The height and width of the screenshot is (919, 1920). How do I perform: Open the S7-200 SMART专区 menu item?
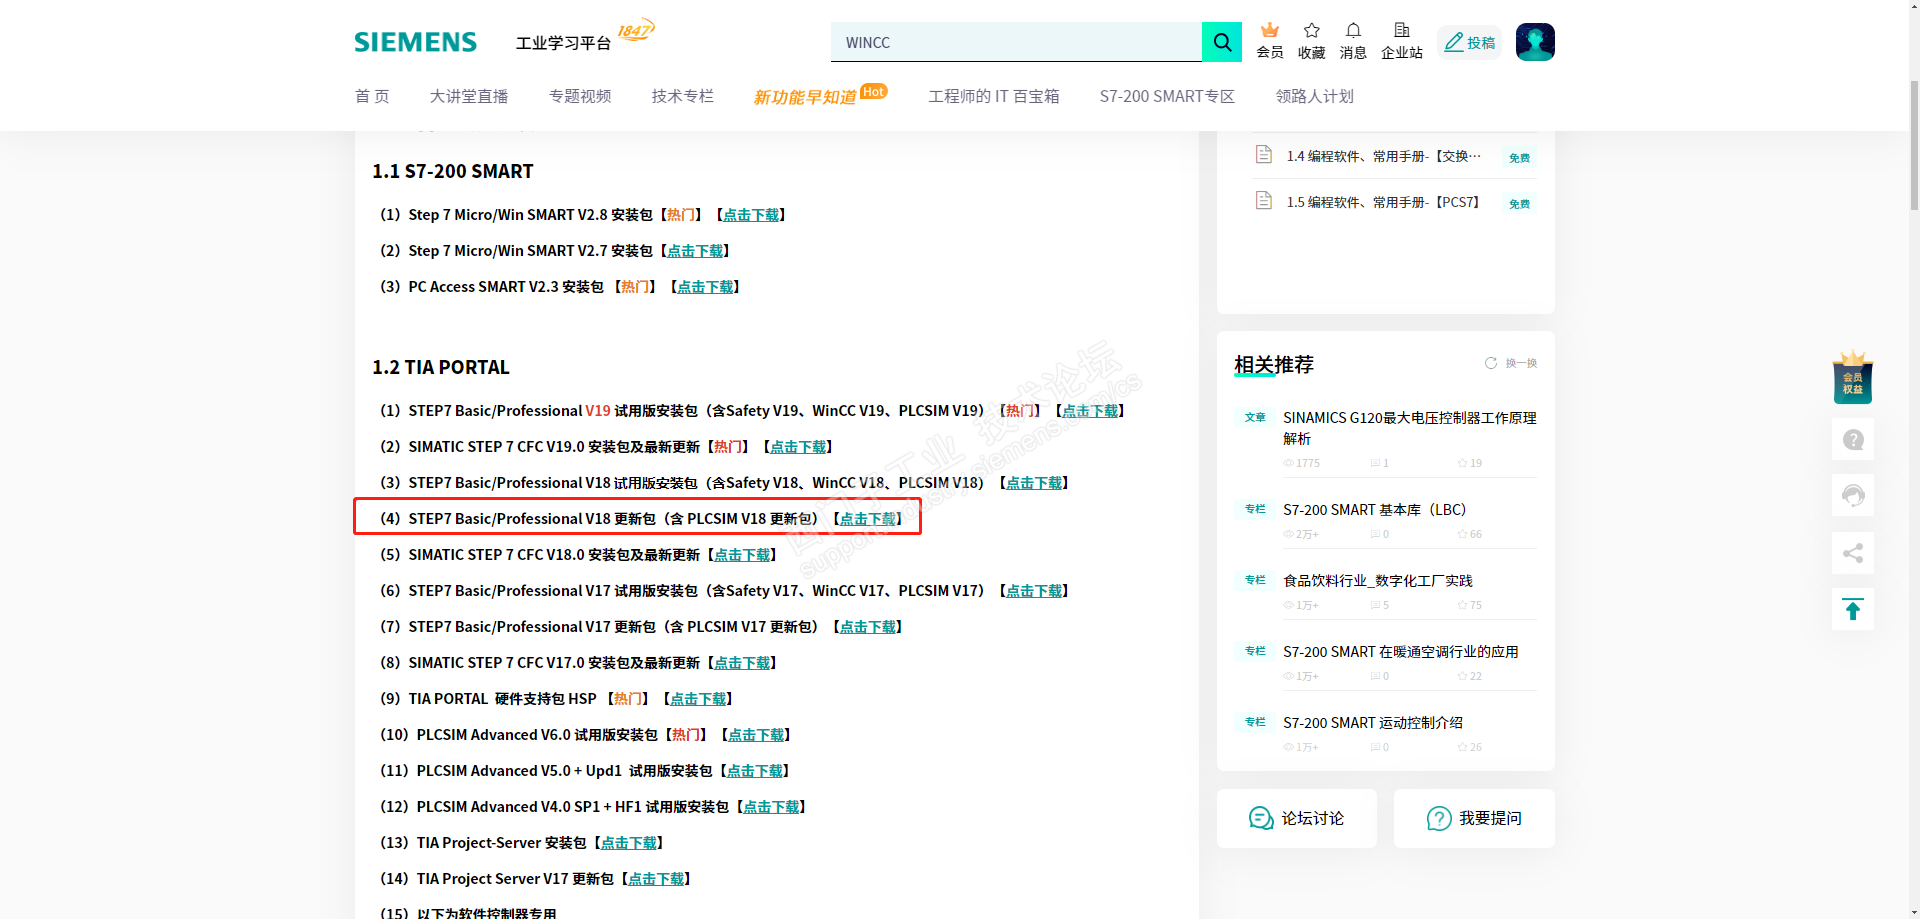pyautogui.click(x=1167, y=96)
